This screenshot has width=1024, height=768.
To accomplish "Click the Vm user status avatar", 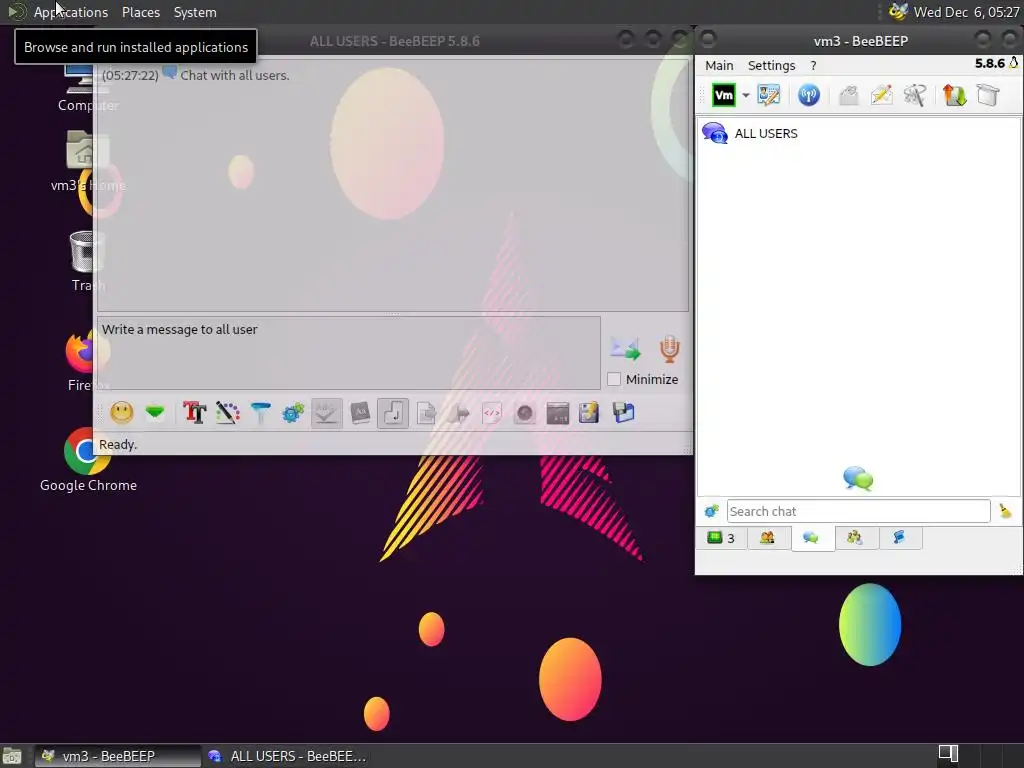I will pyautogui.click(x=724, y=95).
